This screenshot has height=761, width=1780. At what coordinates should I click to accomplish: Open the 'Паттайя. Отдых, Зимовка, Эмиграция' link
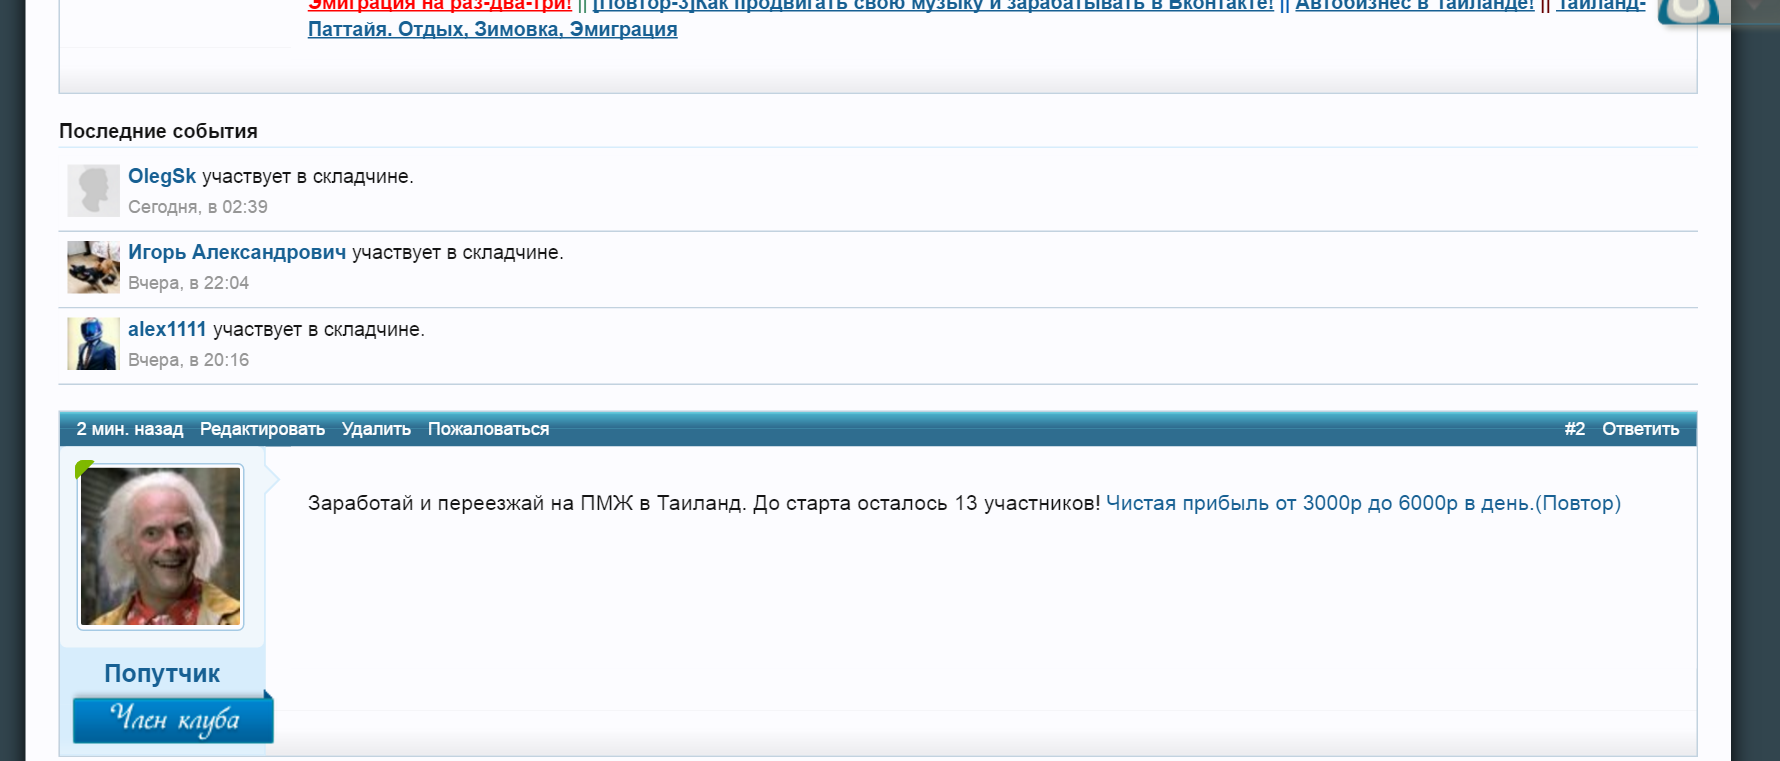pyautogui.click(x=493, y=29)
